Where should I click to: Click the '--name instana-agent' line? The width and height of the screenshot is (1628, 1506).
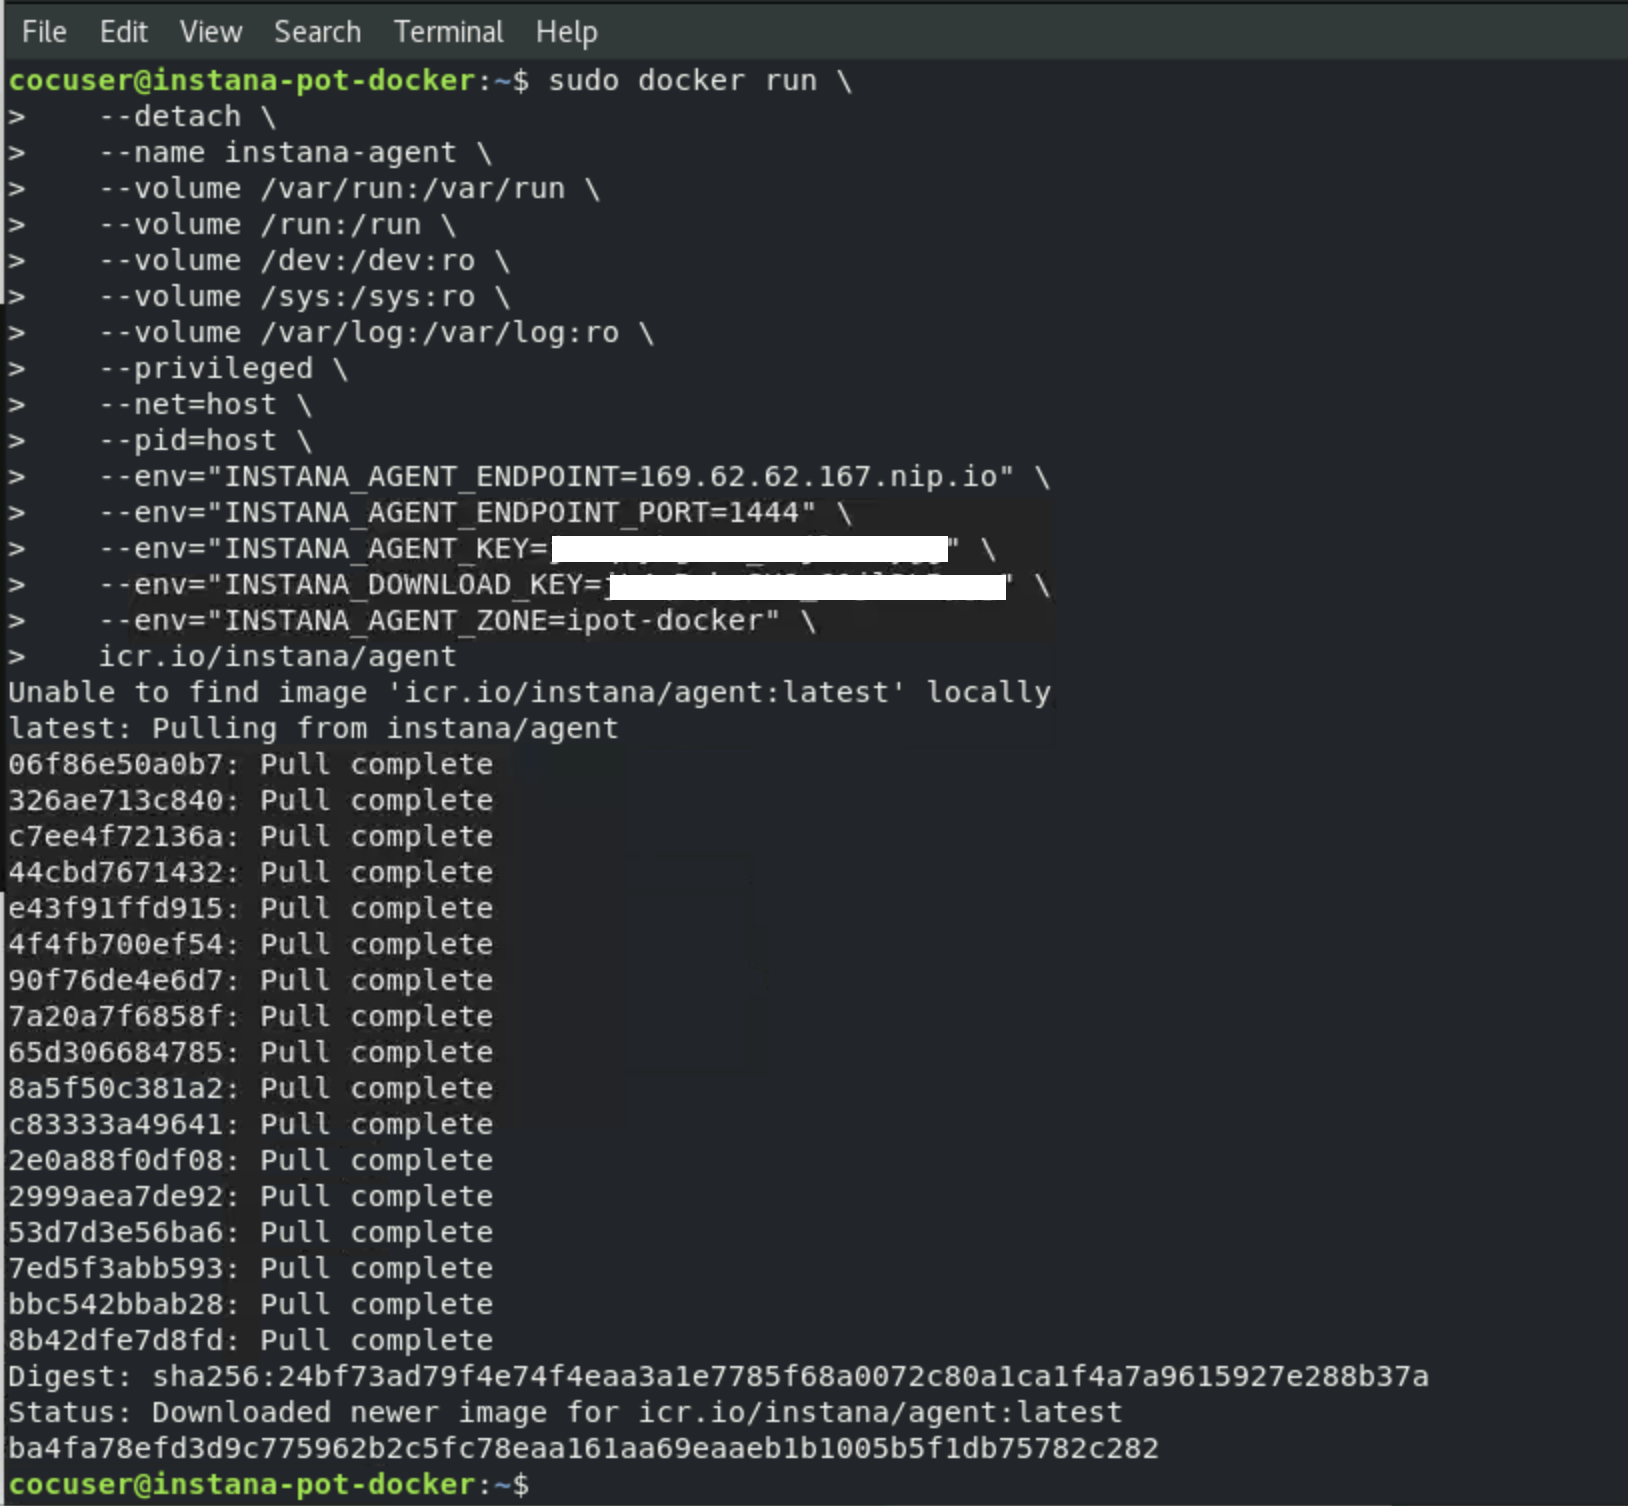[295, 153]
